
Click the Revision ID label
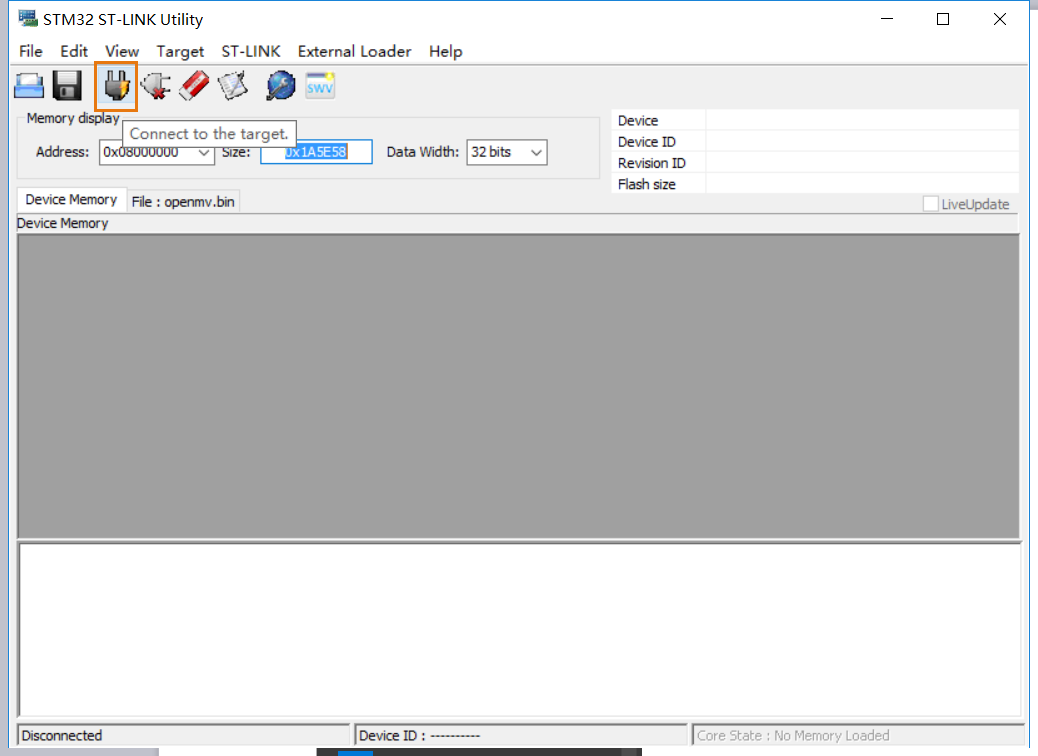pyautogui.click(x=652, y=164)
